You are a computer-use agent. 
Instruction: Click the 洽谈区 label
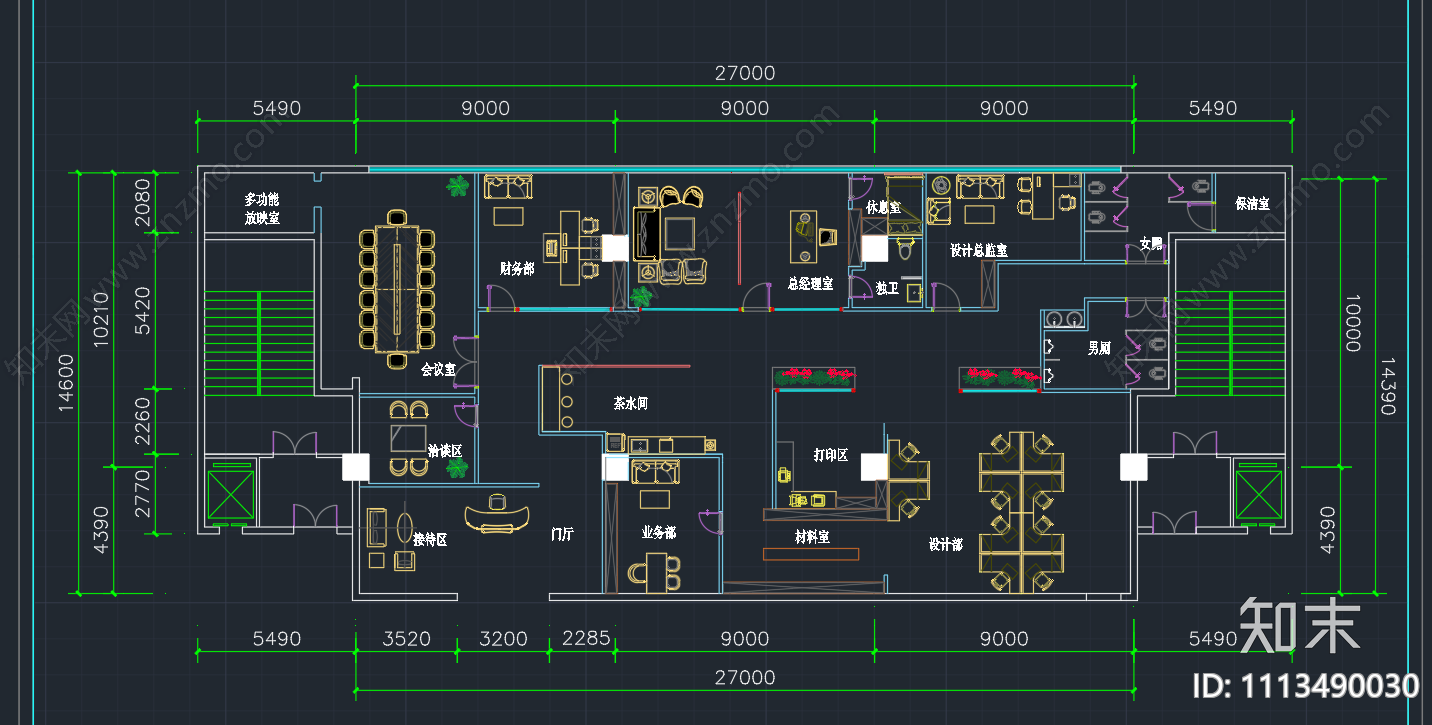coord(445,451)
